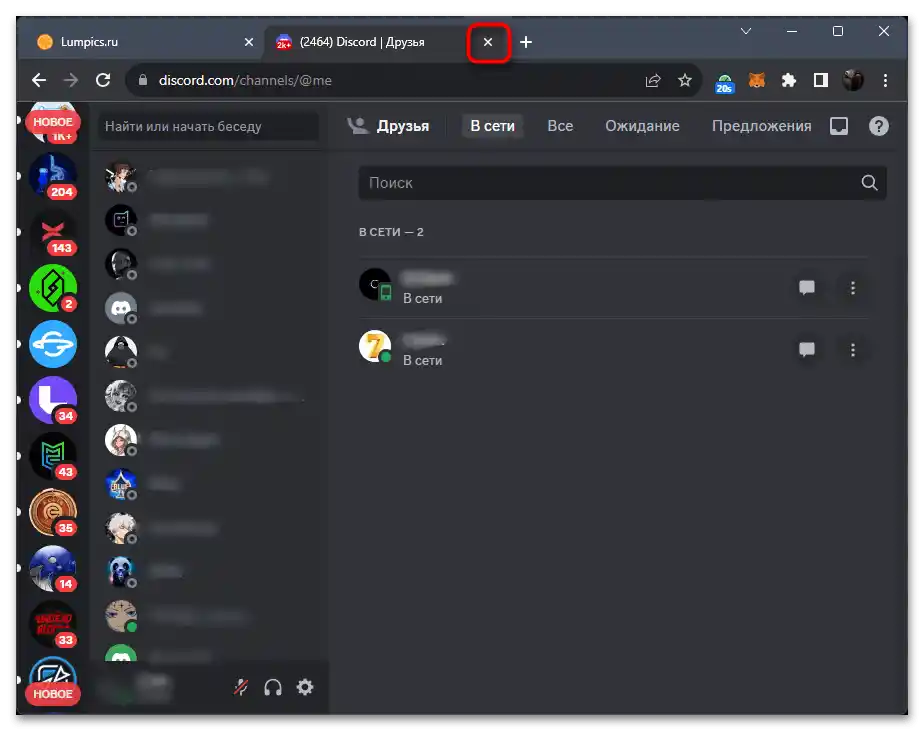Open the 20s extension icon
Viewport: 924px width, 731px height.
tap(724, 82)
